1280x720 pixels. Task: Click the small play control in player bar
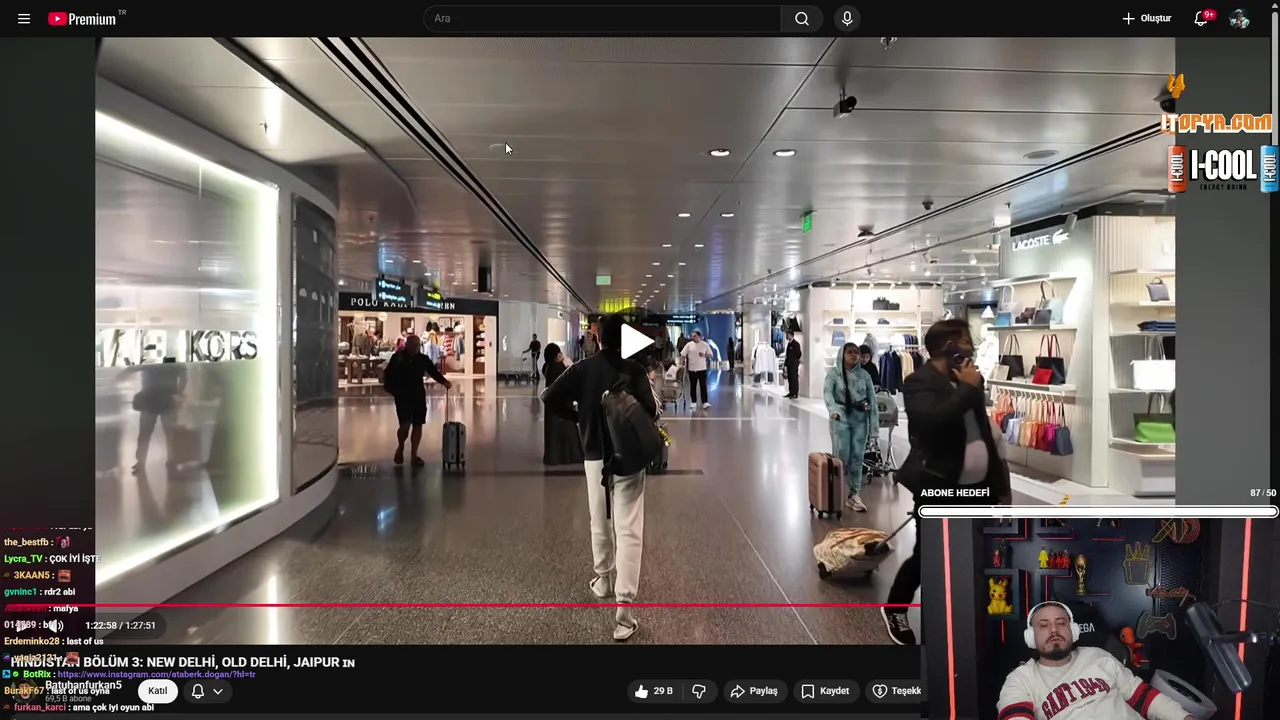coord(21,626)
